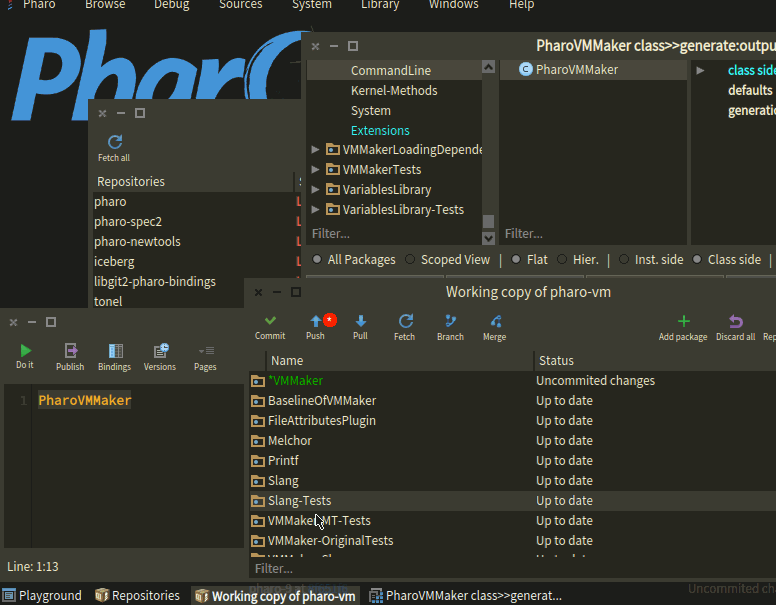Click the *VMMaker package folder icon
This screenshot has width=776, height=605.
pos(258,381)
